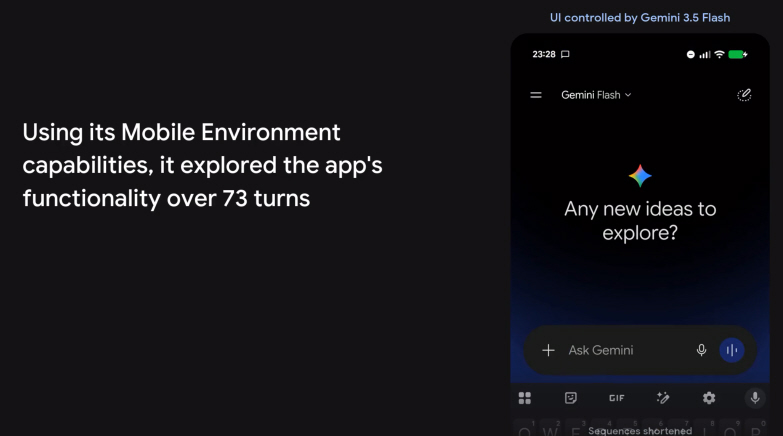Tap the microphone icon in the Ask Gemini bar

(701, 350)
